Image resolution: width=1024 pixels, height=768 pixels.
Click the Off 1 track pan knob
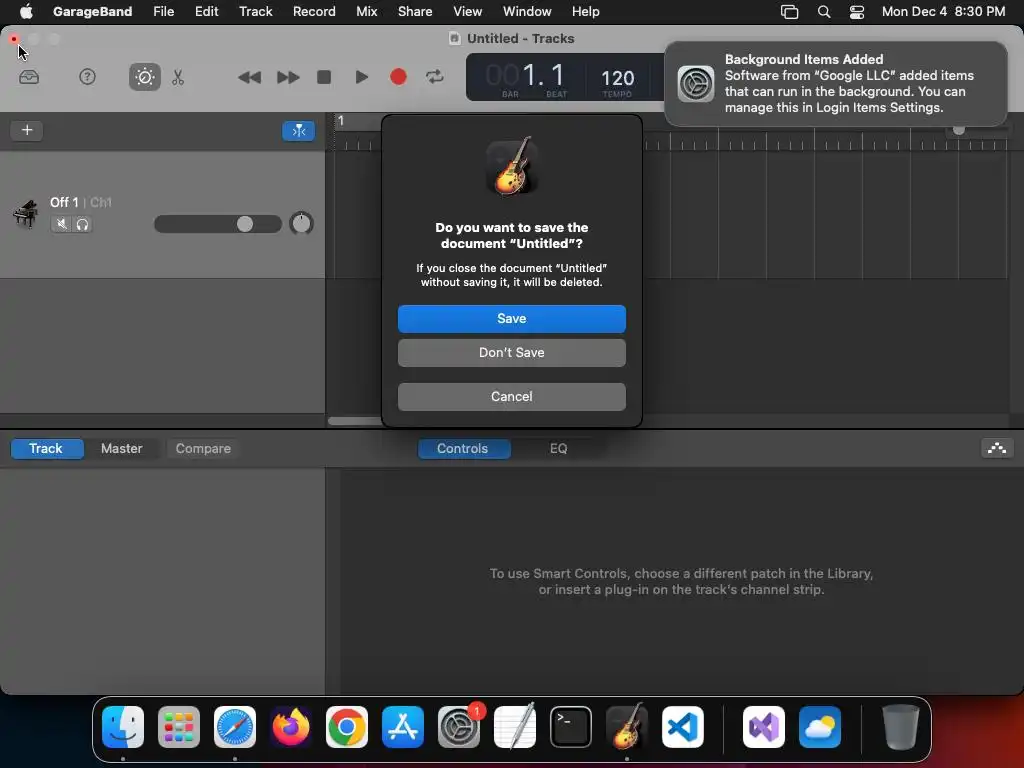(x=301, y=223)
